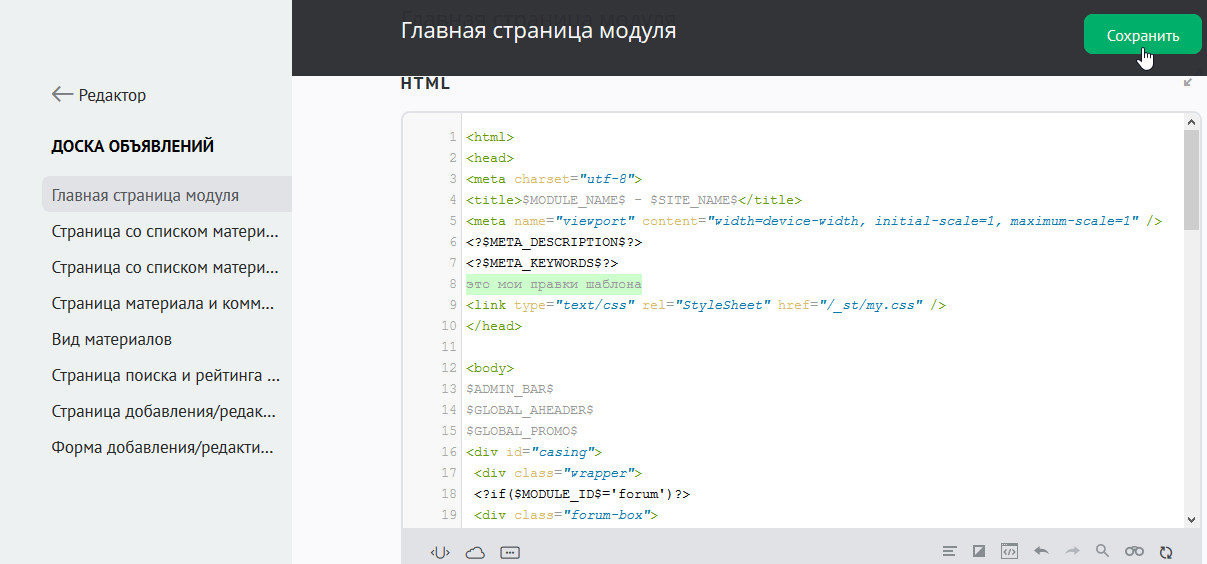Collapse the HTML editor with diagonal arrow
1207x564 pixels.
[1188, 83]
